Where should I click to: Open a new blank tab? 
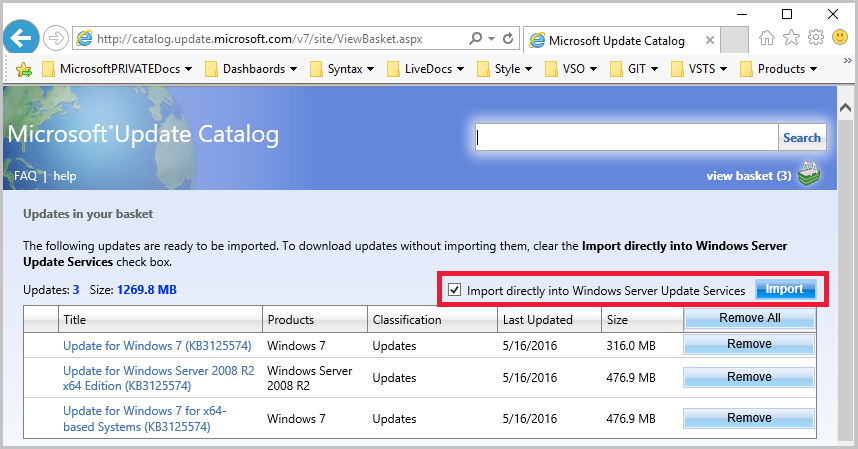tap(734, 40)
